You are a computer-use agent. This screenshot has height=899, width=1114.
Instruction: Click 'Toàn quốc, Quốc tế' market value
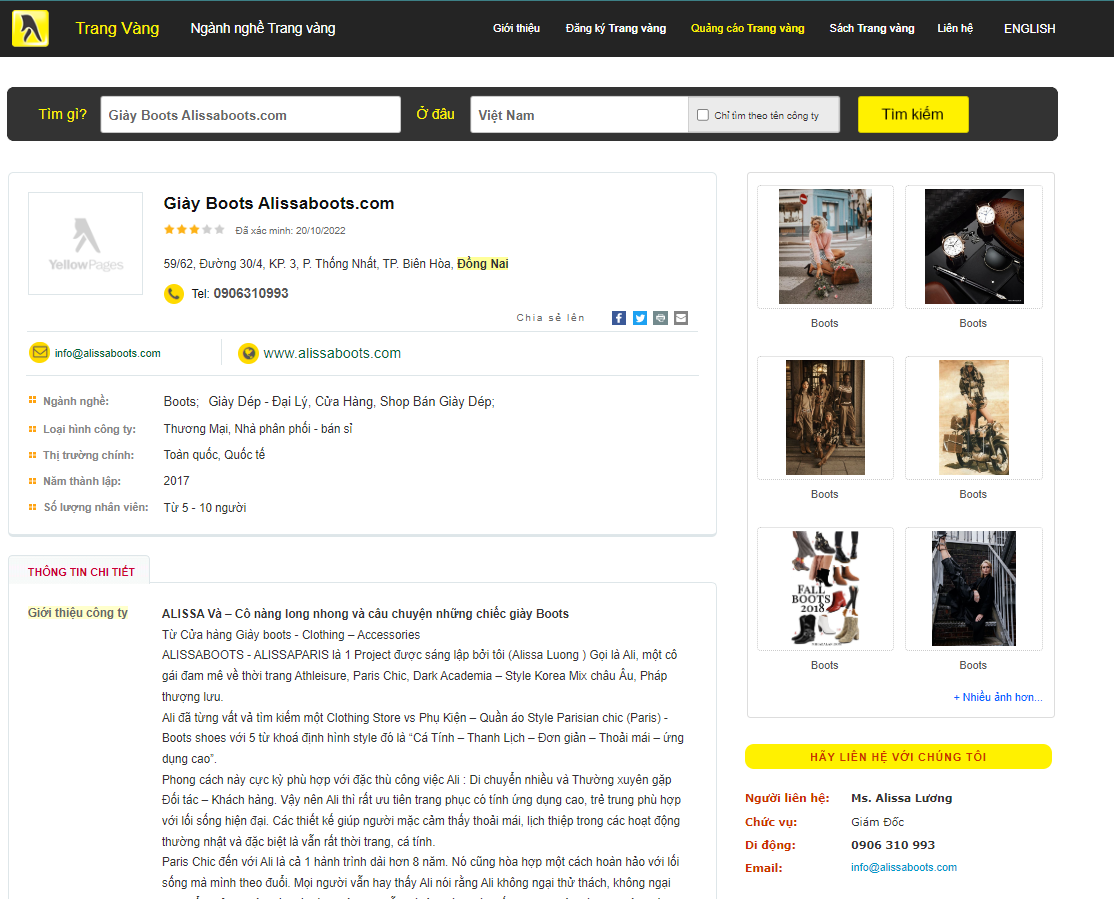point(214,455)
